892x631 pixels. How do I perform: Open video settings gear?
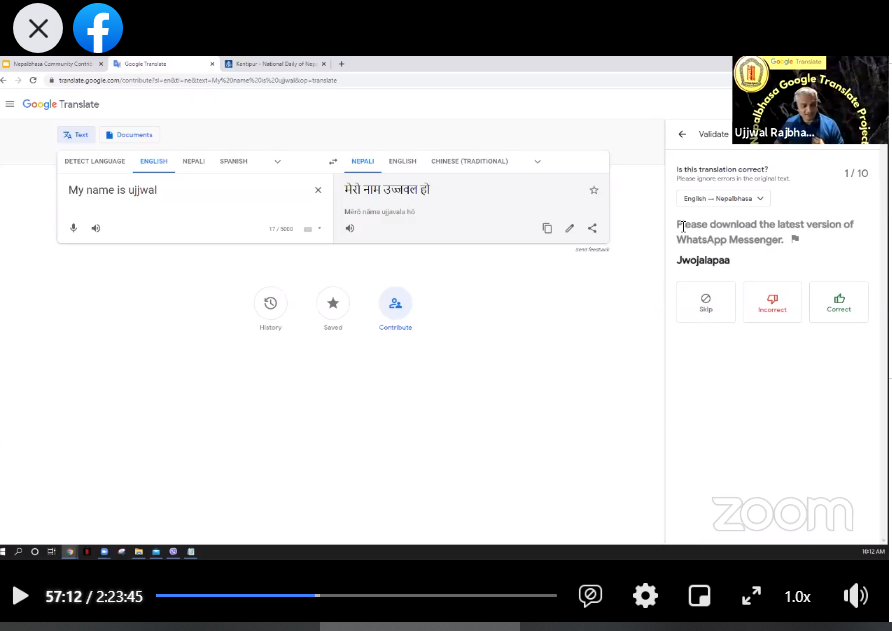pyautogui.click(x=645, y=596)
